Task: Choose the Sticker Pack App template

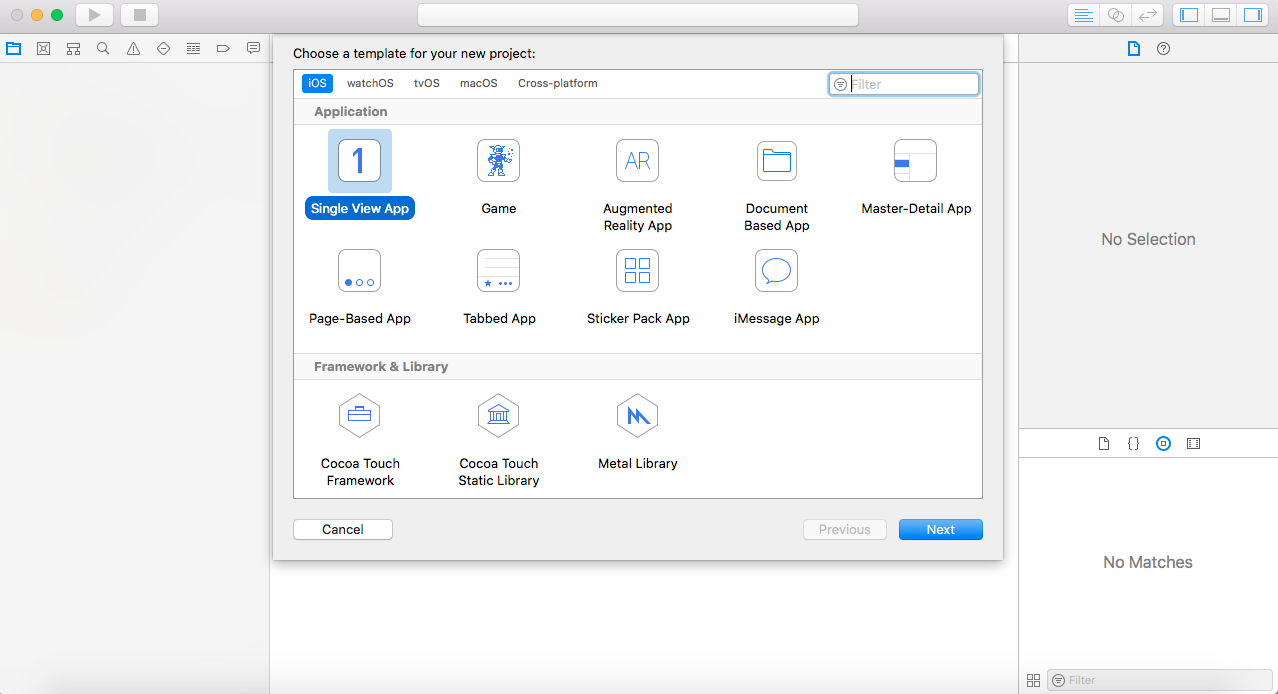Action: [x=637, y=270]
